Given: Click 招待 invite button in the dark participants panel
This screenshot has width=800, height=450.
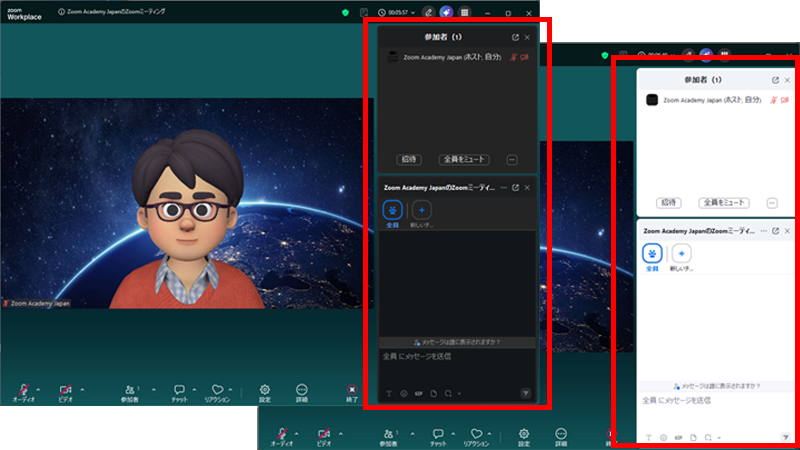Looking at the screenshot, I should [410, 159].
